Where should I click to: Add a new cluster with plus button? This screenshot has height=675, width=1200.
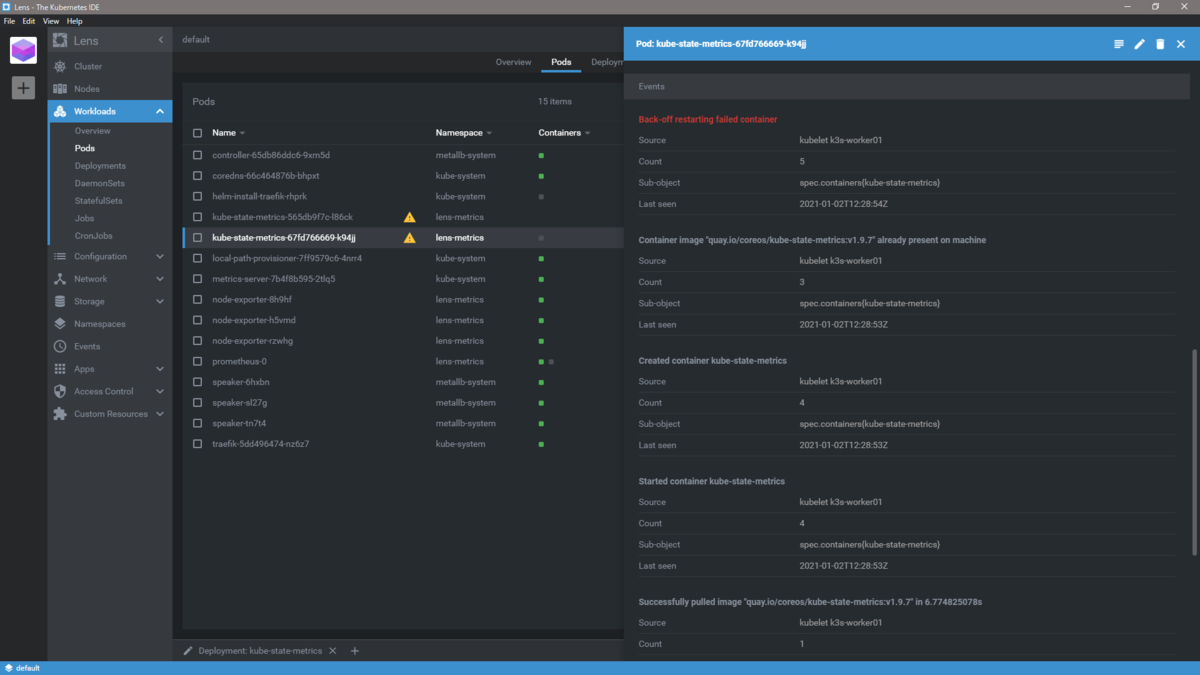pos(23,88)
